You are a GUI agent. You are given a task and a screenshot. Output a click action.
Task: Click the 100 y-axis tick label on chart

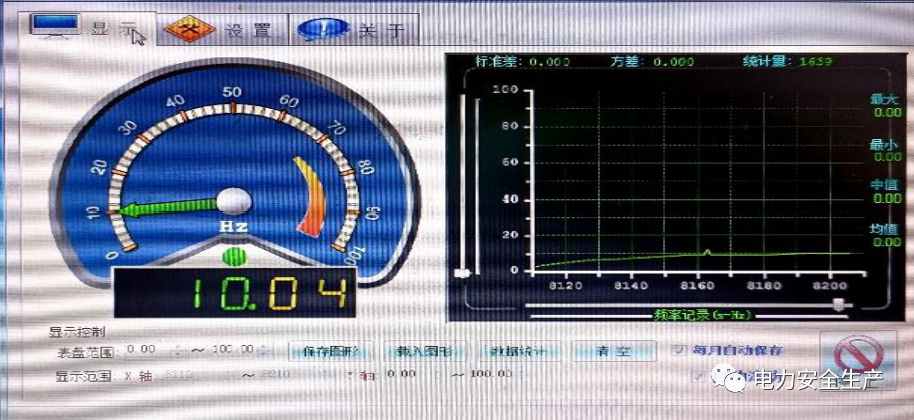point(505,90)
